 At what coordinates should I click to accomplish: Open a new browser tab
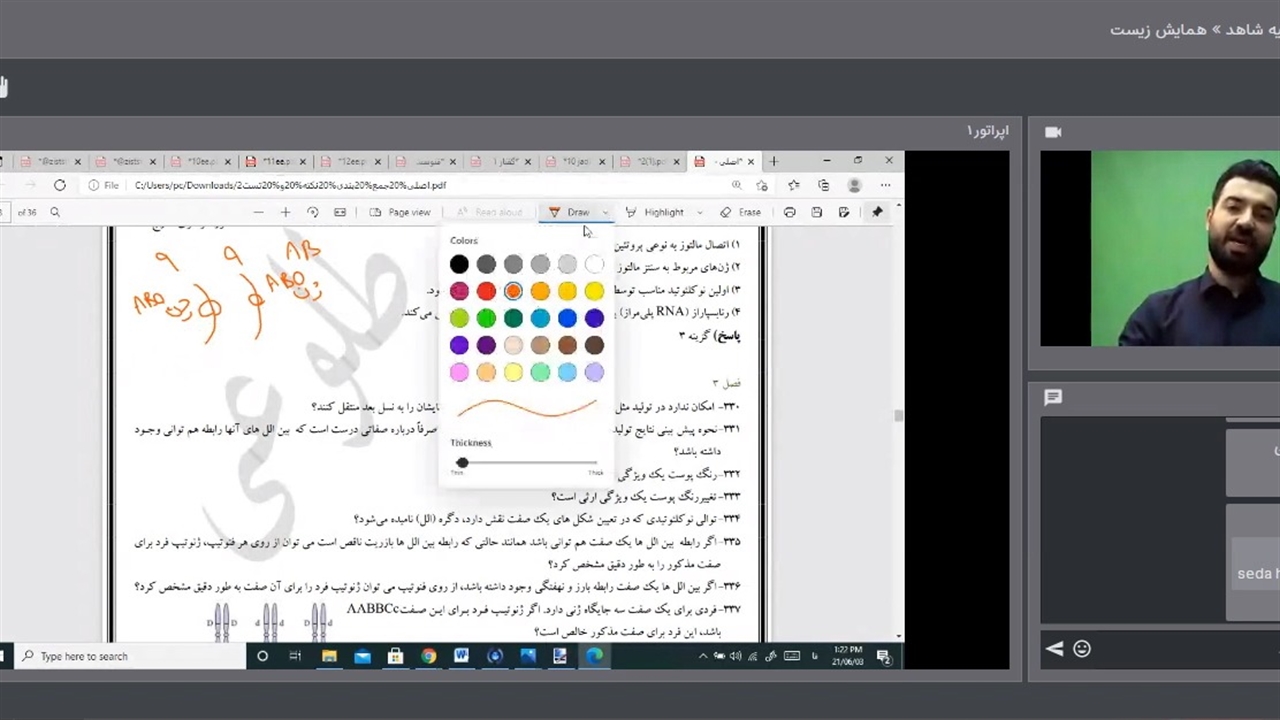(x=773, y=161)
